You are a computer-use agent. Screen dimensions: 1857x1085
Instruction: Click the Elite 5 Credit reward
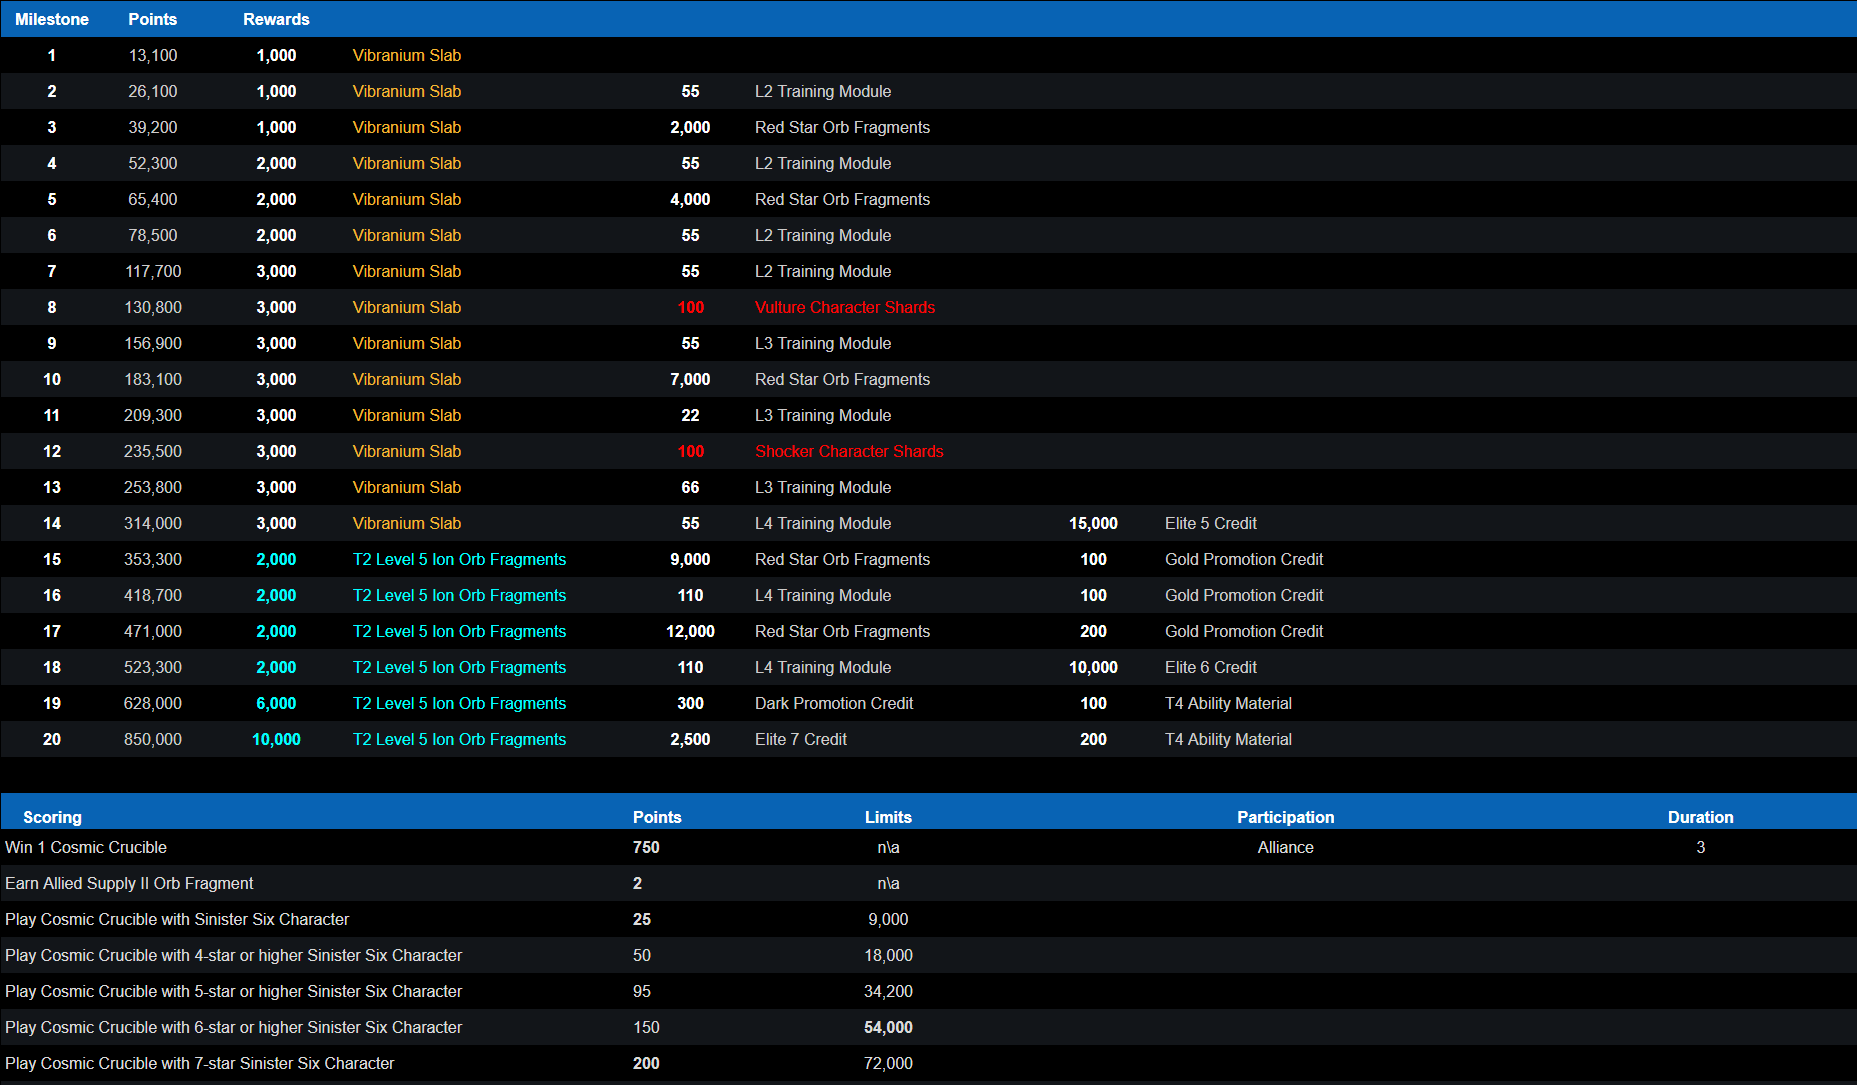click(x=1210, y=523)
